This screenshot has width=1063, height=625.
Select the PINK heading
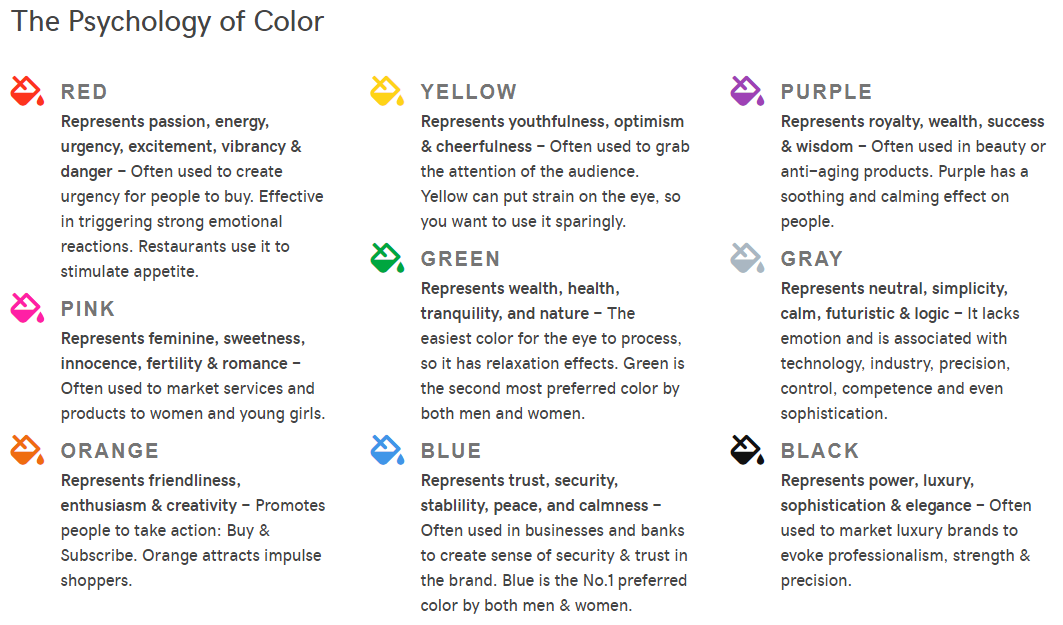coord(88,308)
